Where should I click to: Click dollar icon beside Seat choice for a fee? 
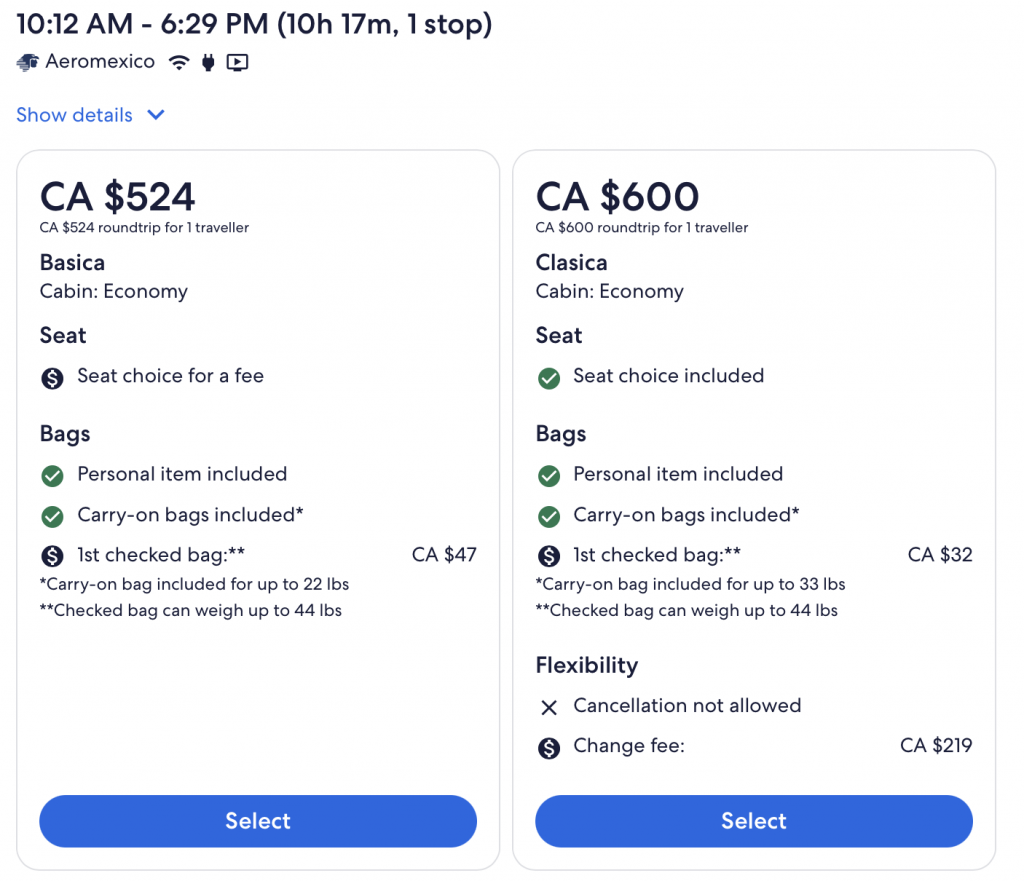pos(52,377)
